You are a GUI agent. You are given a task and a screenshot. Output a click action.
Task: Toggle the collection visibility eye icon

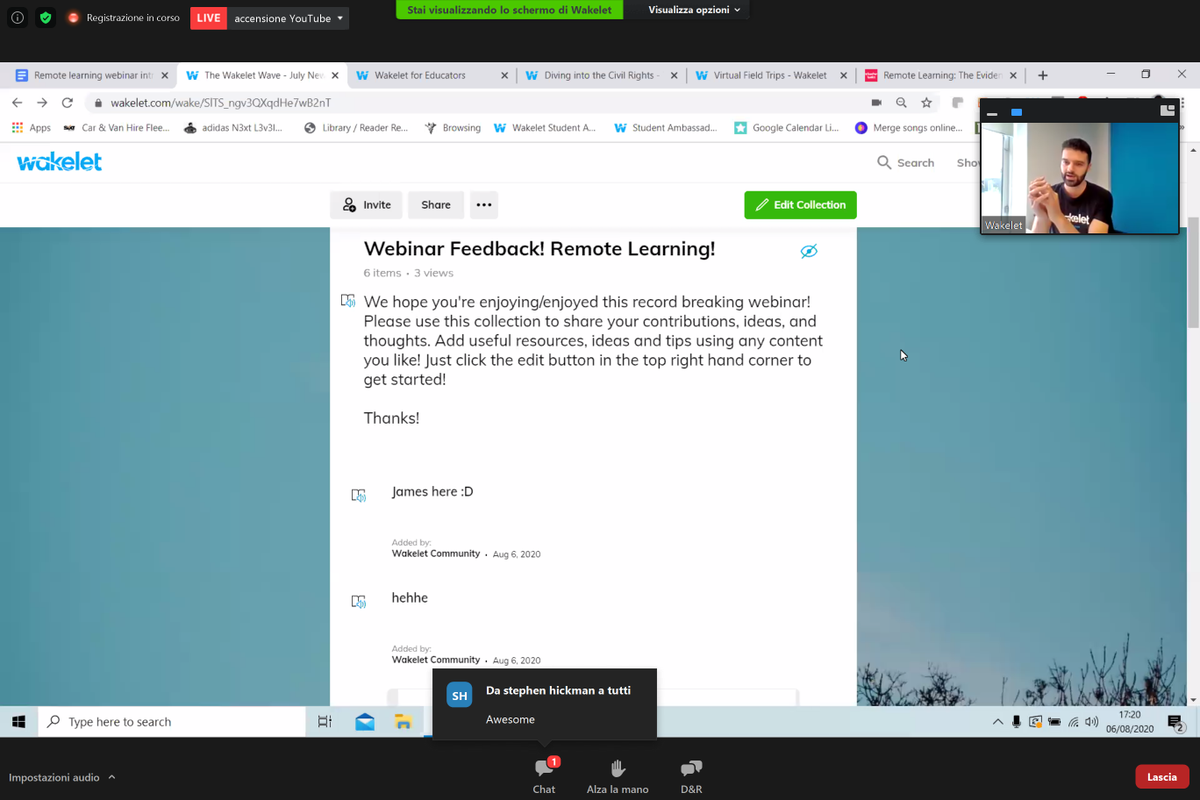[x=809, y=251]
